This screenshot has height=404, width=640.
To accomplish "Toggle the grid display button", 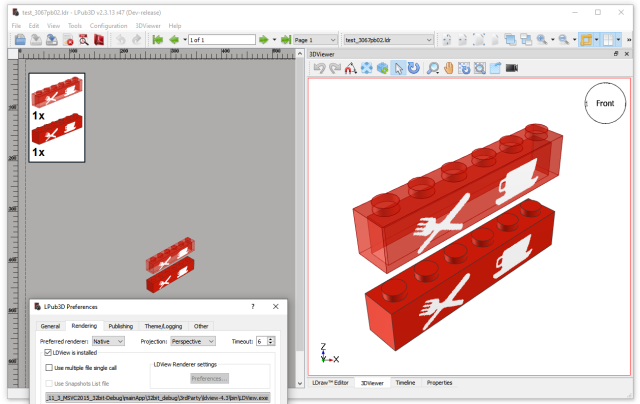I will coord(608,40).
